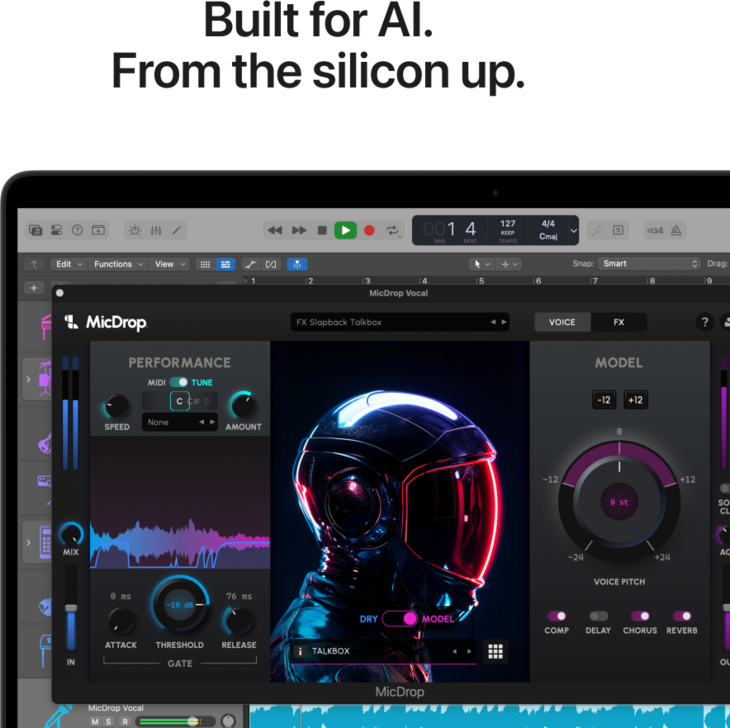
Task: Toggle the Cycle loop icon
Action: point(393,230)
